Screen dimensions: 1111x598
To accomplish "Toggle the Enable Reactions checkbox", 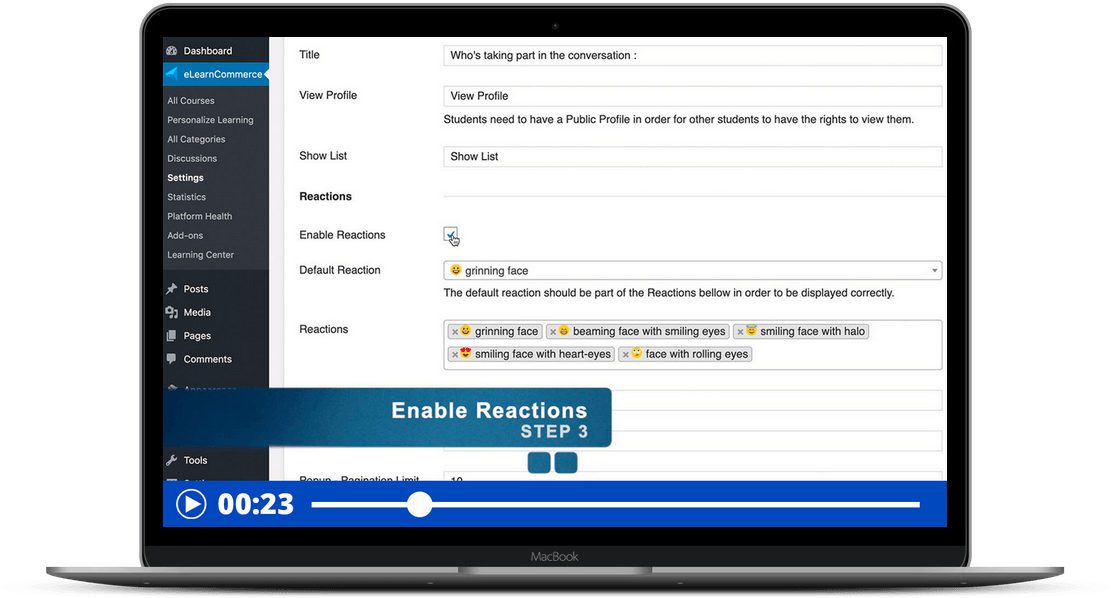I will point(450,234).
